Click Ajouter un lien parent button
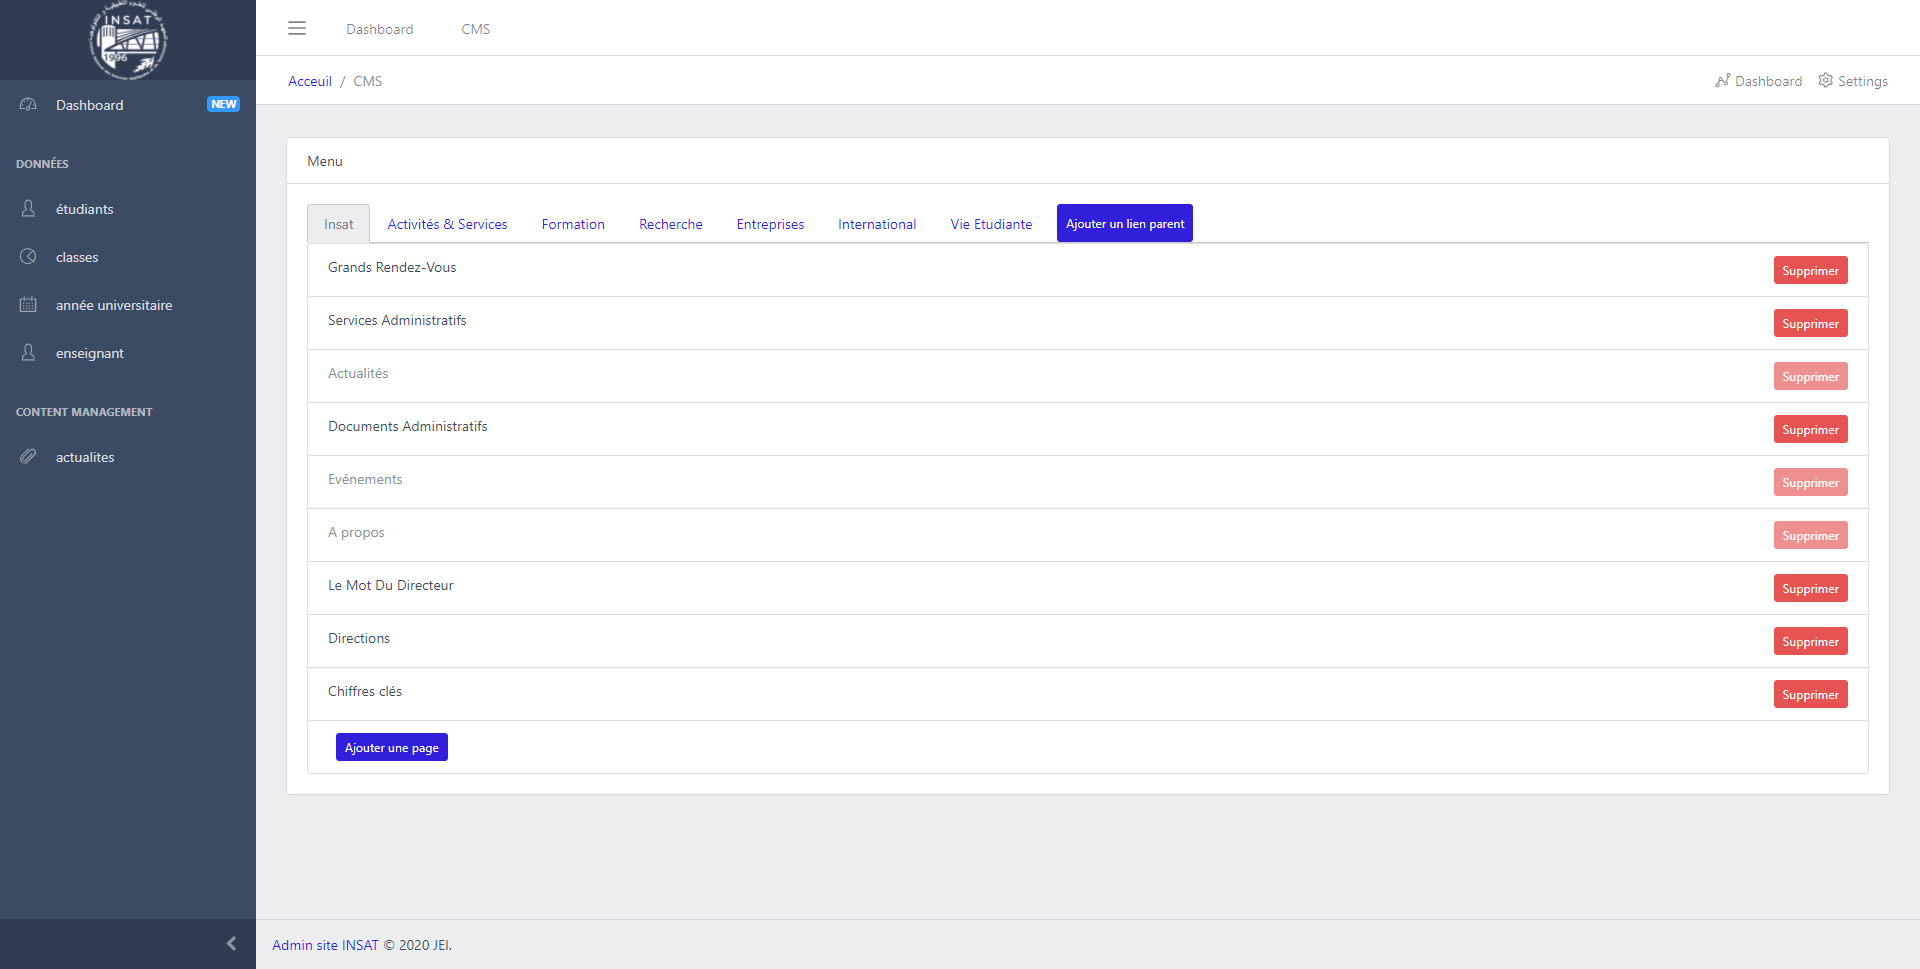Viewport: 1920px width, 969px height. click(x=1124, y=224)
